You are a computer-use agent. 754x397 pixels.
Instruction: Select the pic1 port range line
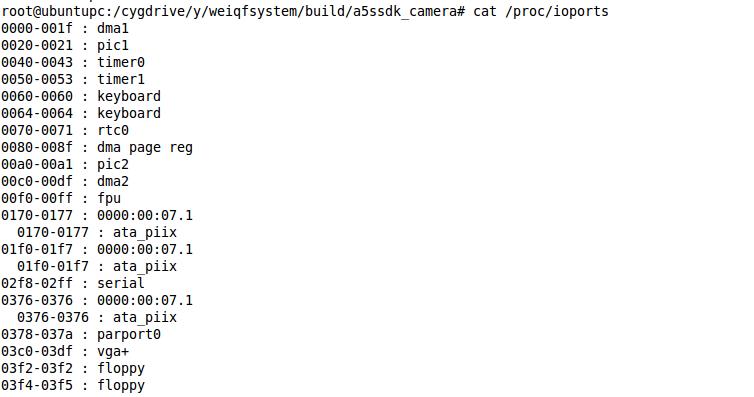point(65,45)
